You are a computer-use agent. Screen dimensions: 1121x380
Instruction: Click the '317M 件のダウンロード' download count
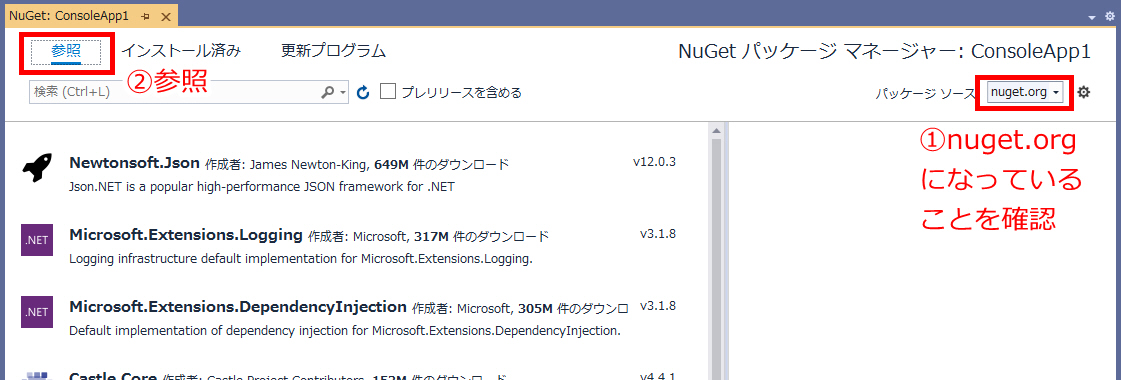[481, 236]
